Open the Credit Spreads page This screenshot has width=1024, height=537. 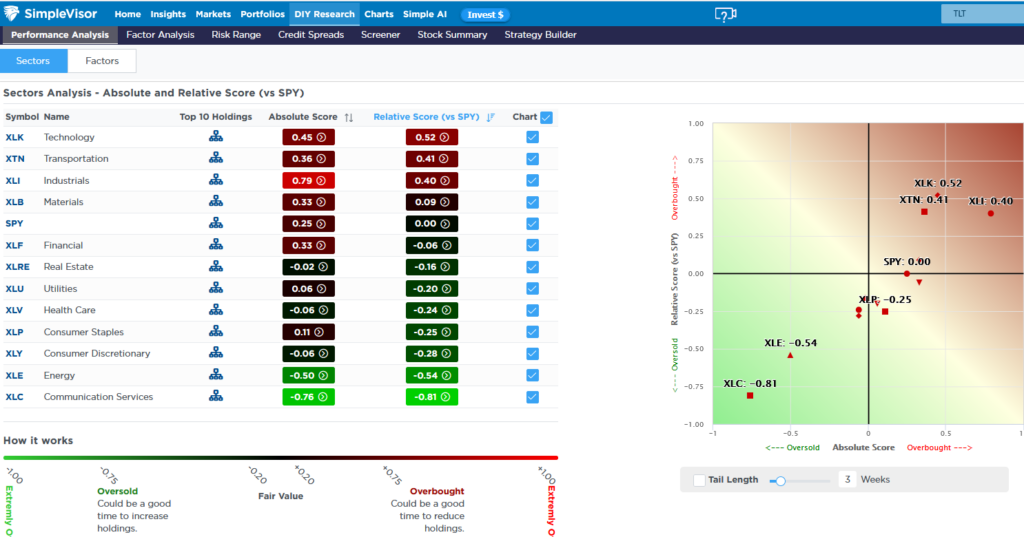coord(311,35)
